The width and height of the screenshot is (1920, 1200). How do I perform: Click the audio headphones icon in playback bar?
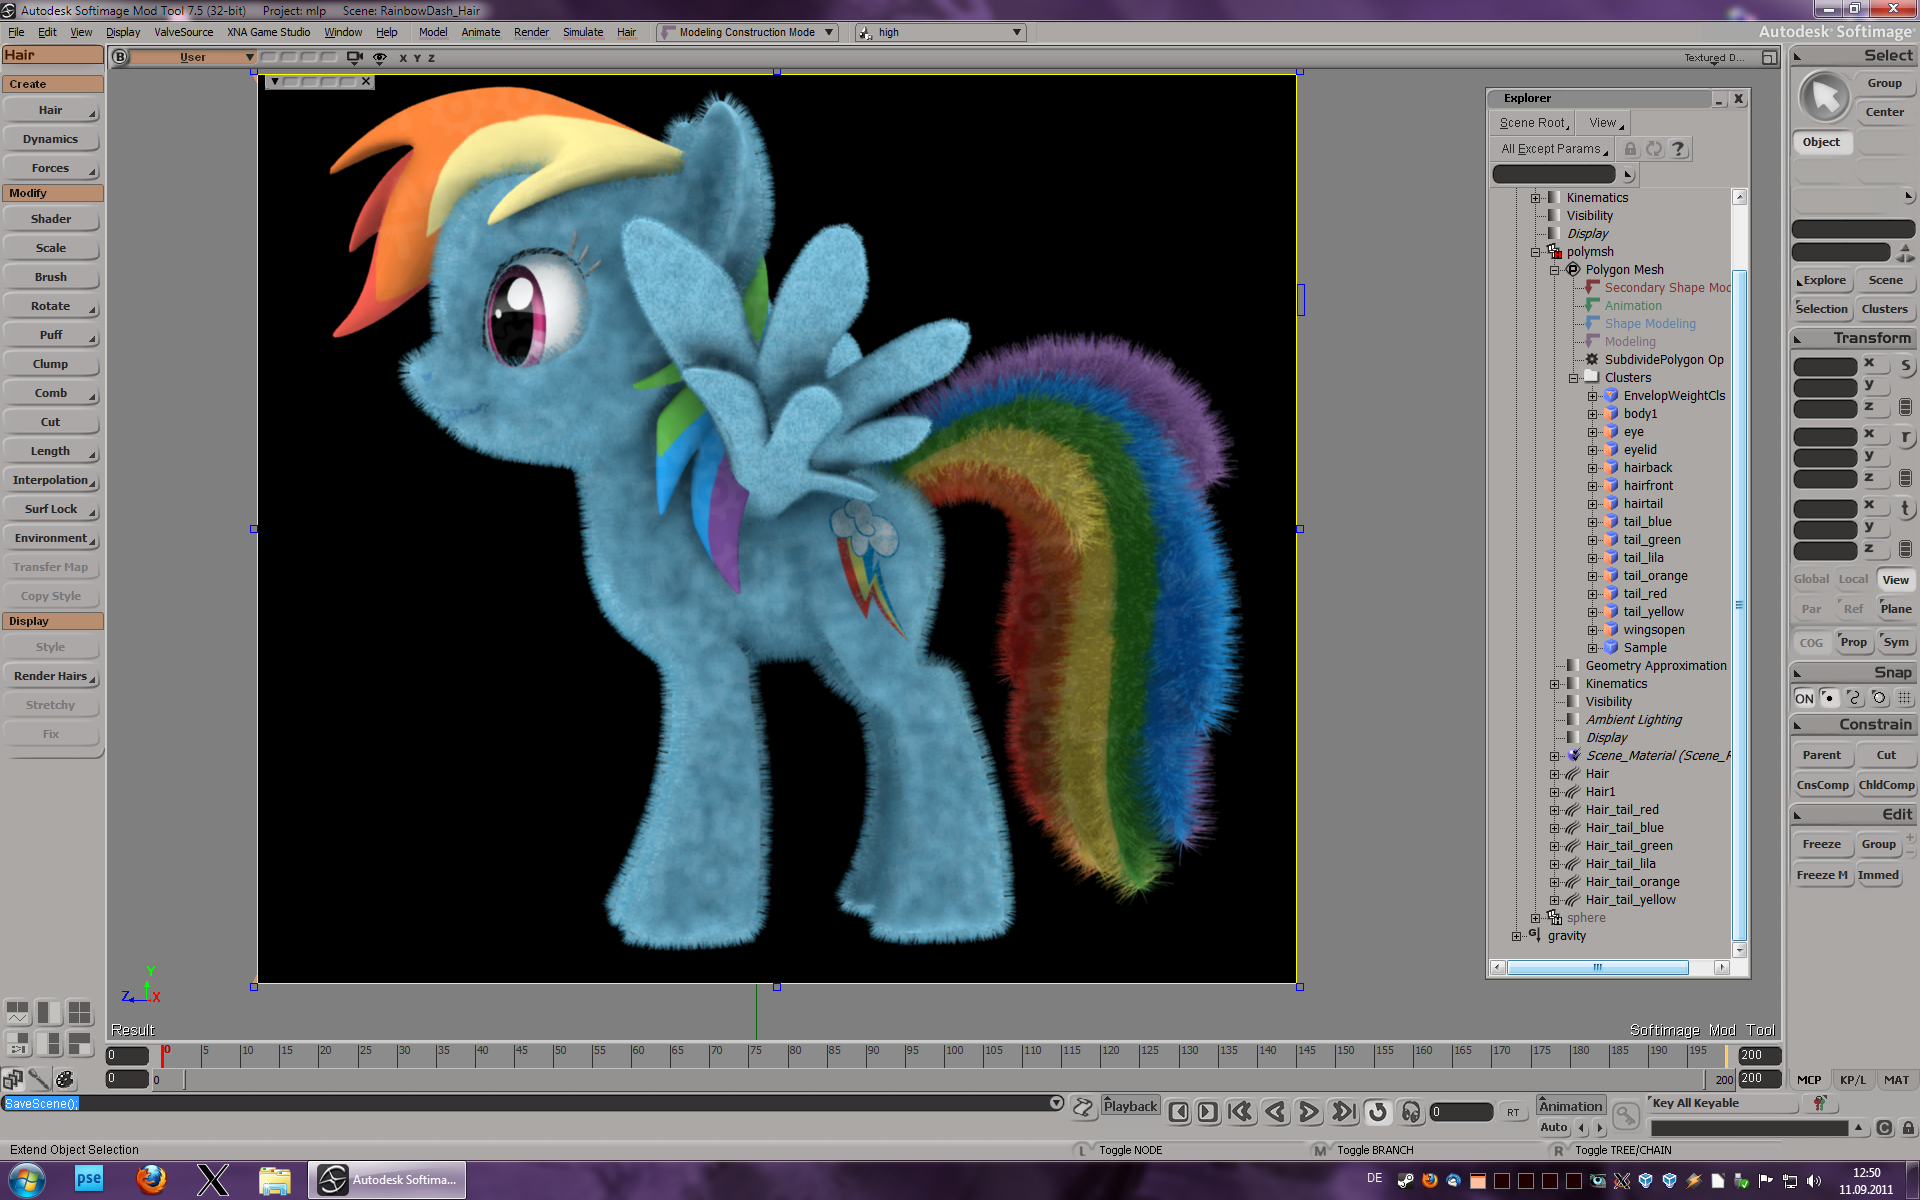click(1411, 1112)
